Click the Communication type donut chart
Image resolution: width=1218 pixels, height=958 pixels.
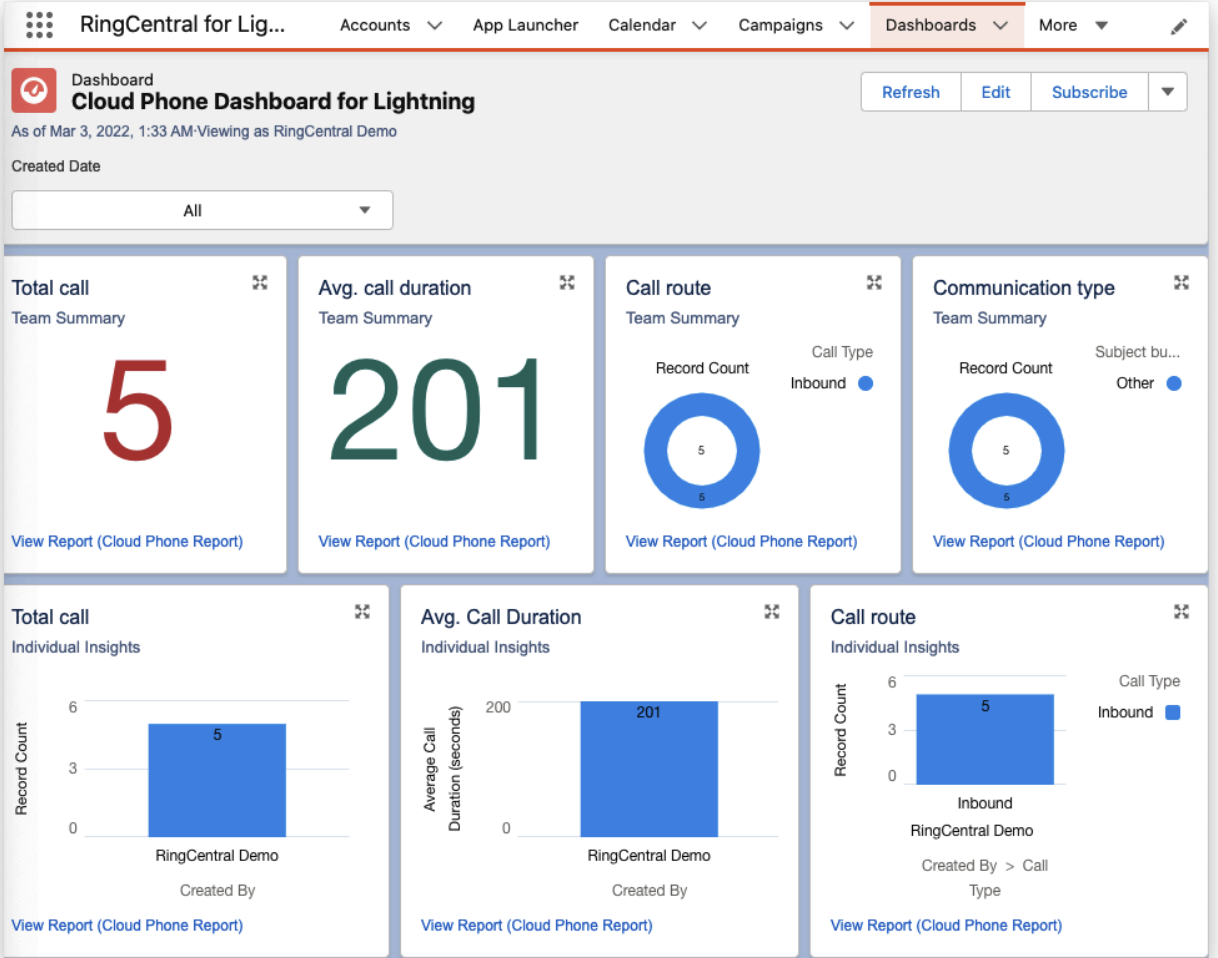coord(1006,450)
